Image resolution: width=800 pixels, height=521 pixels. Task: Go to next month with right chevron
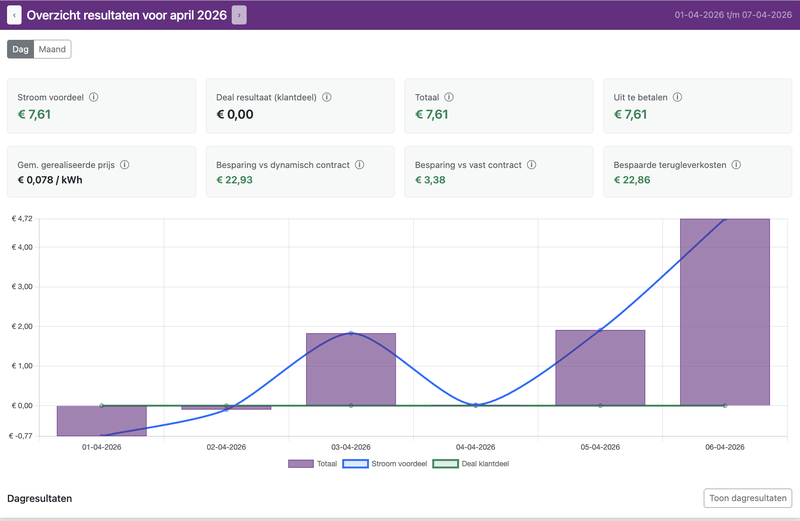click(x=239, y=15)
